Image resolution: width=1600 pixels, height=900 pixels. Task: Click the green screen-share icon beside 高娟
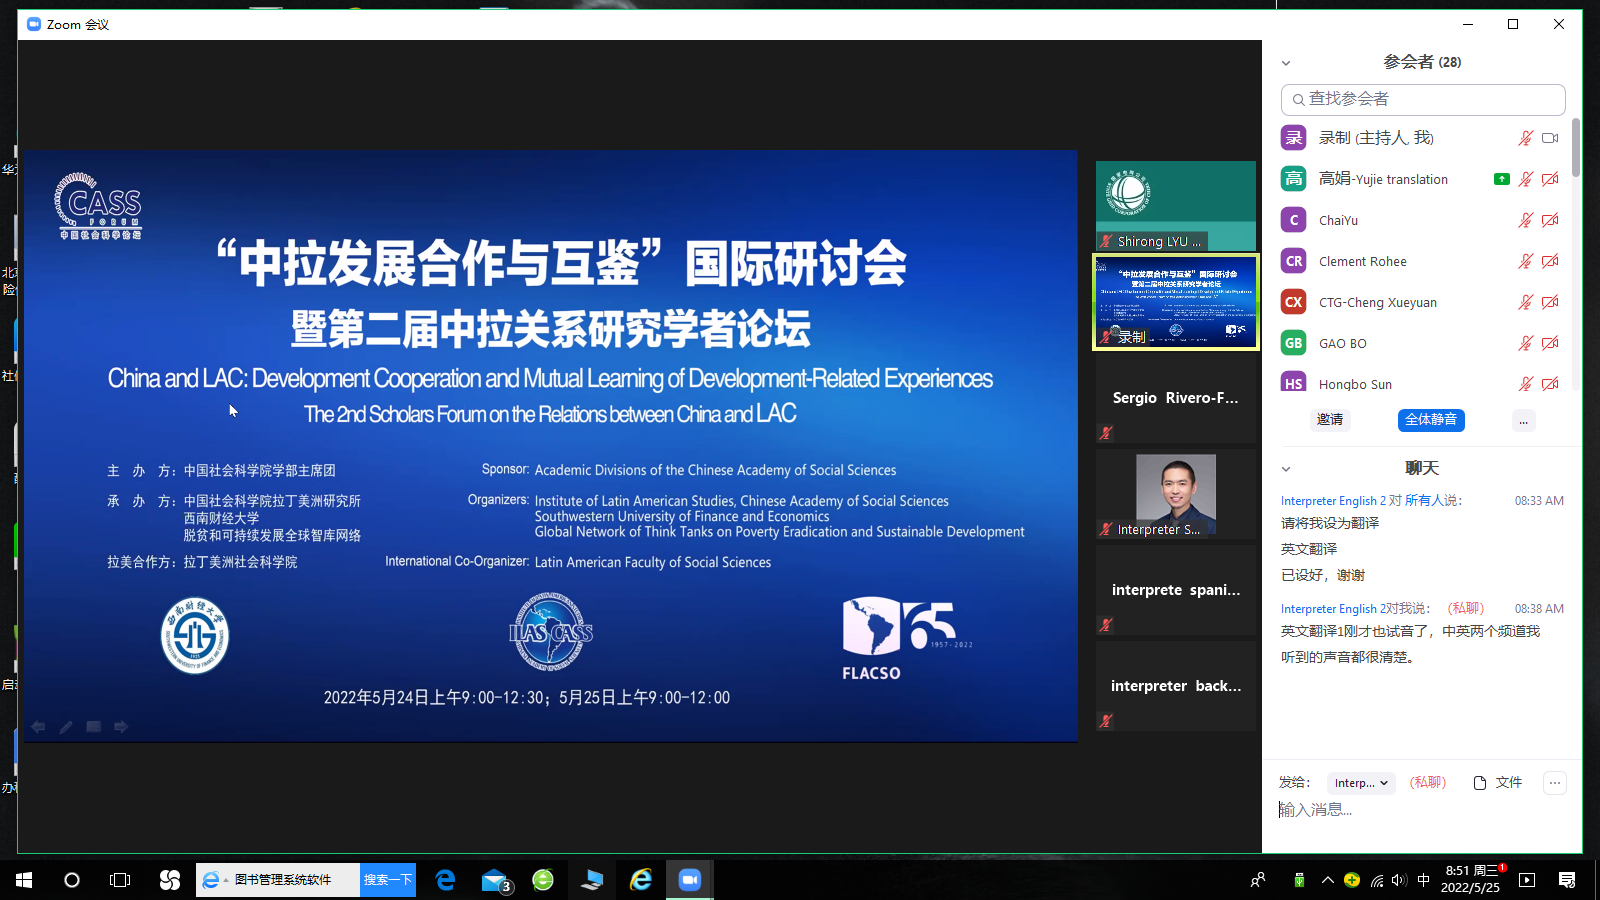click(1501, 179)
